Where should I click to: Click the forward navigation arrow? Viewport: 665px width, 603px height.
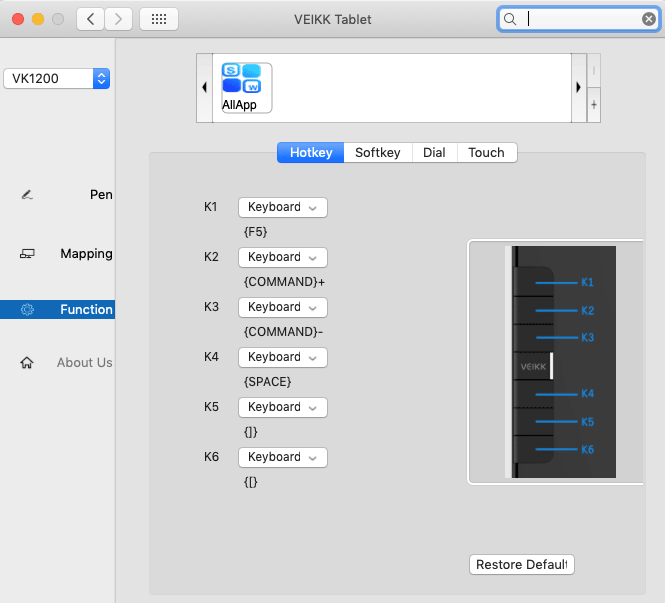pyautogui.click(x=118, y=19)
